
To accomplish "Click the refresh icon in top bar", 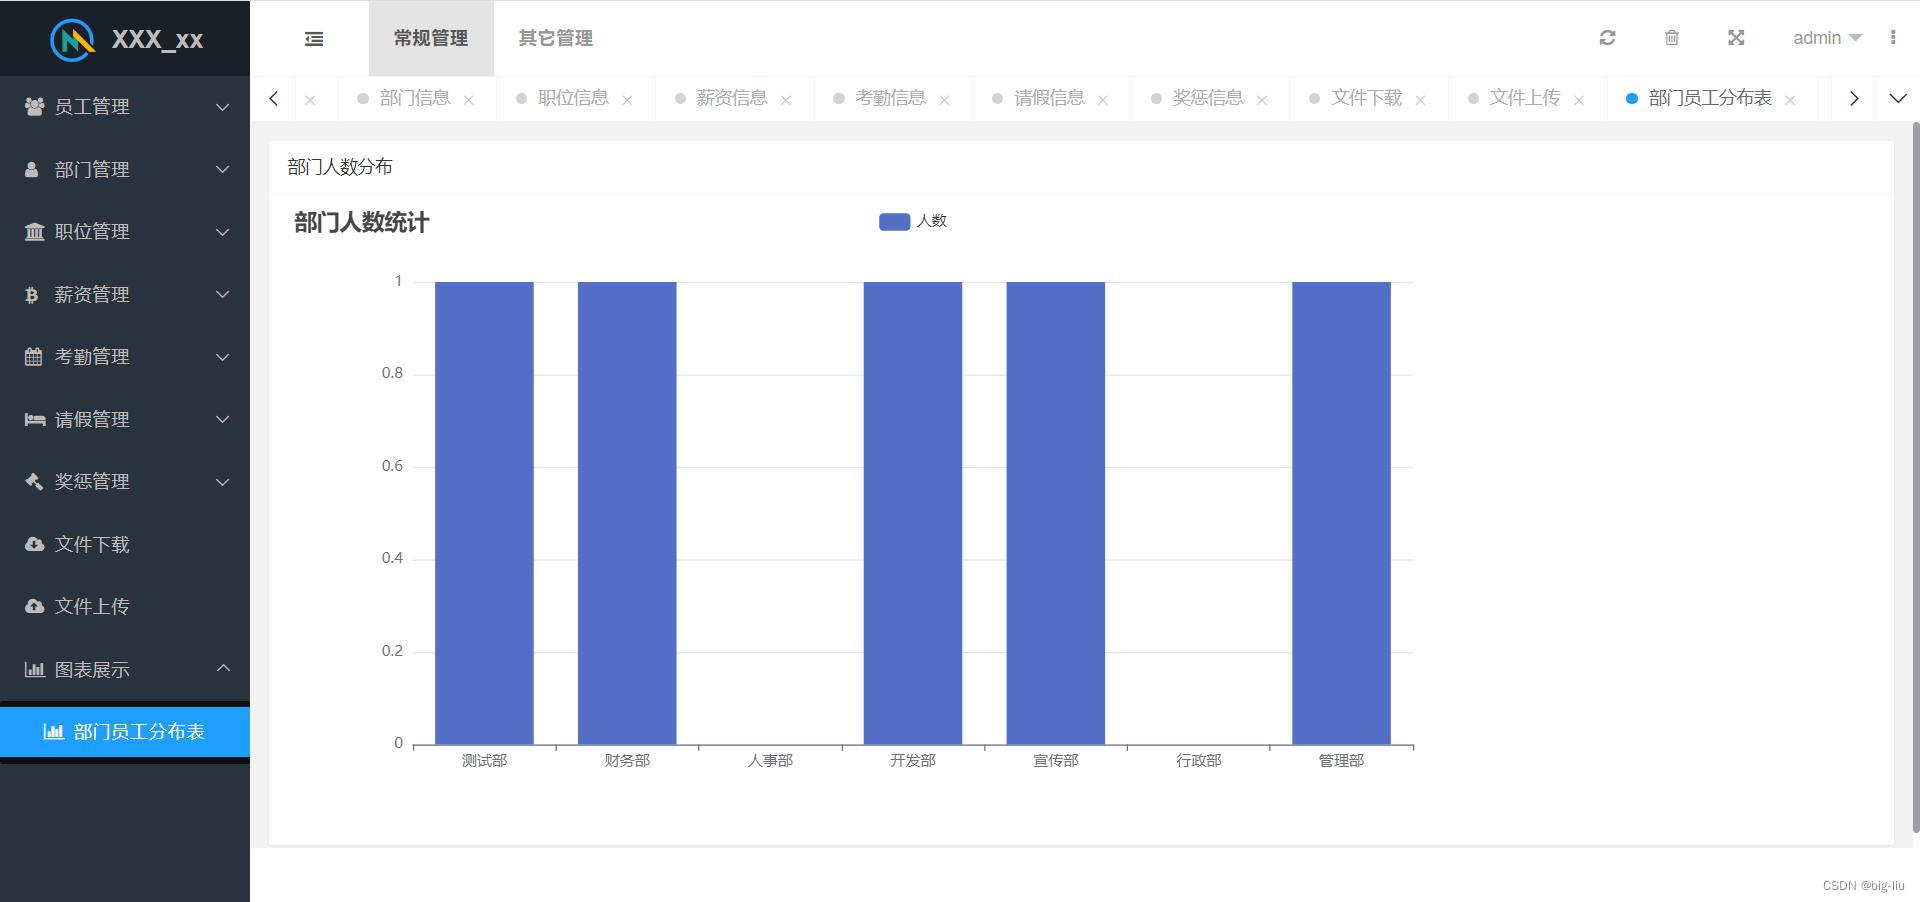I will (x=1607, y=37).
